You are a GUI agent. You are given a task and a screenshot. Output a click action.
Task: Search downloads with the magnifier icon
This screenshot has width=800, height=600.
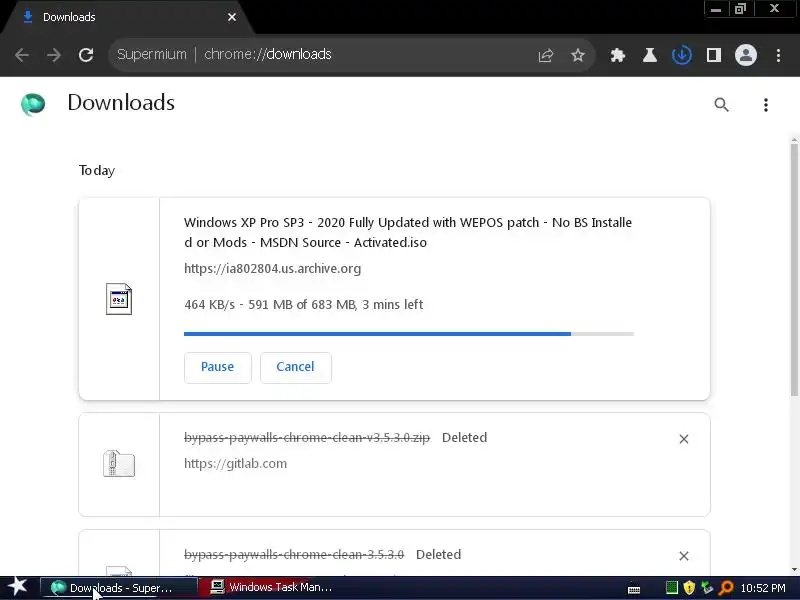coord(721,105)
